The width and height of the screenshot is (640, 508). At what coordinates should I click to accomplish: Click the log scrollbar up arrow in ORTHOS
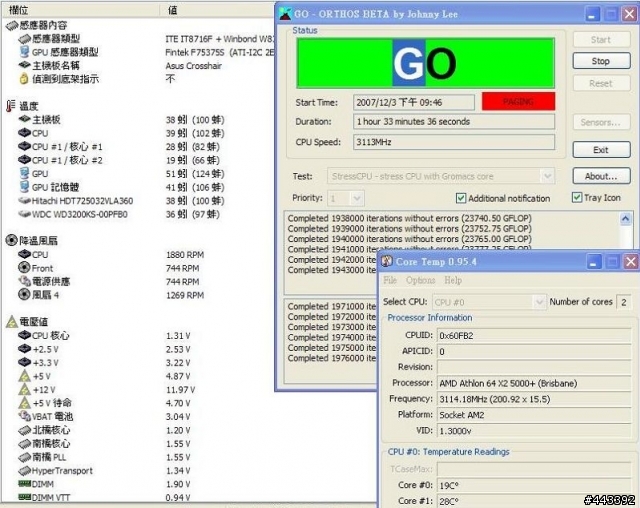[625, 219]
